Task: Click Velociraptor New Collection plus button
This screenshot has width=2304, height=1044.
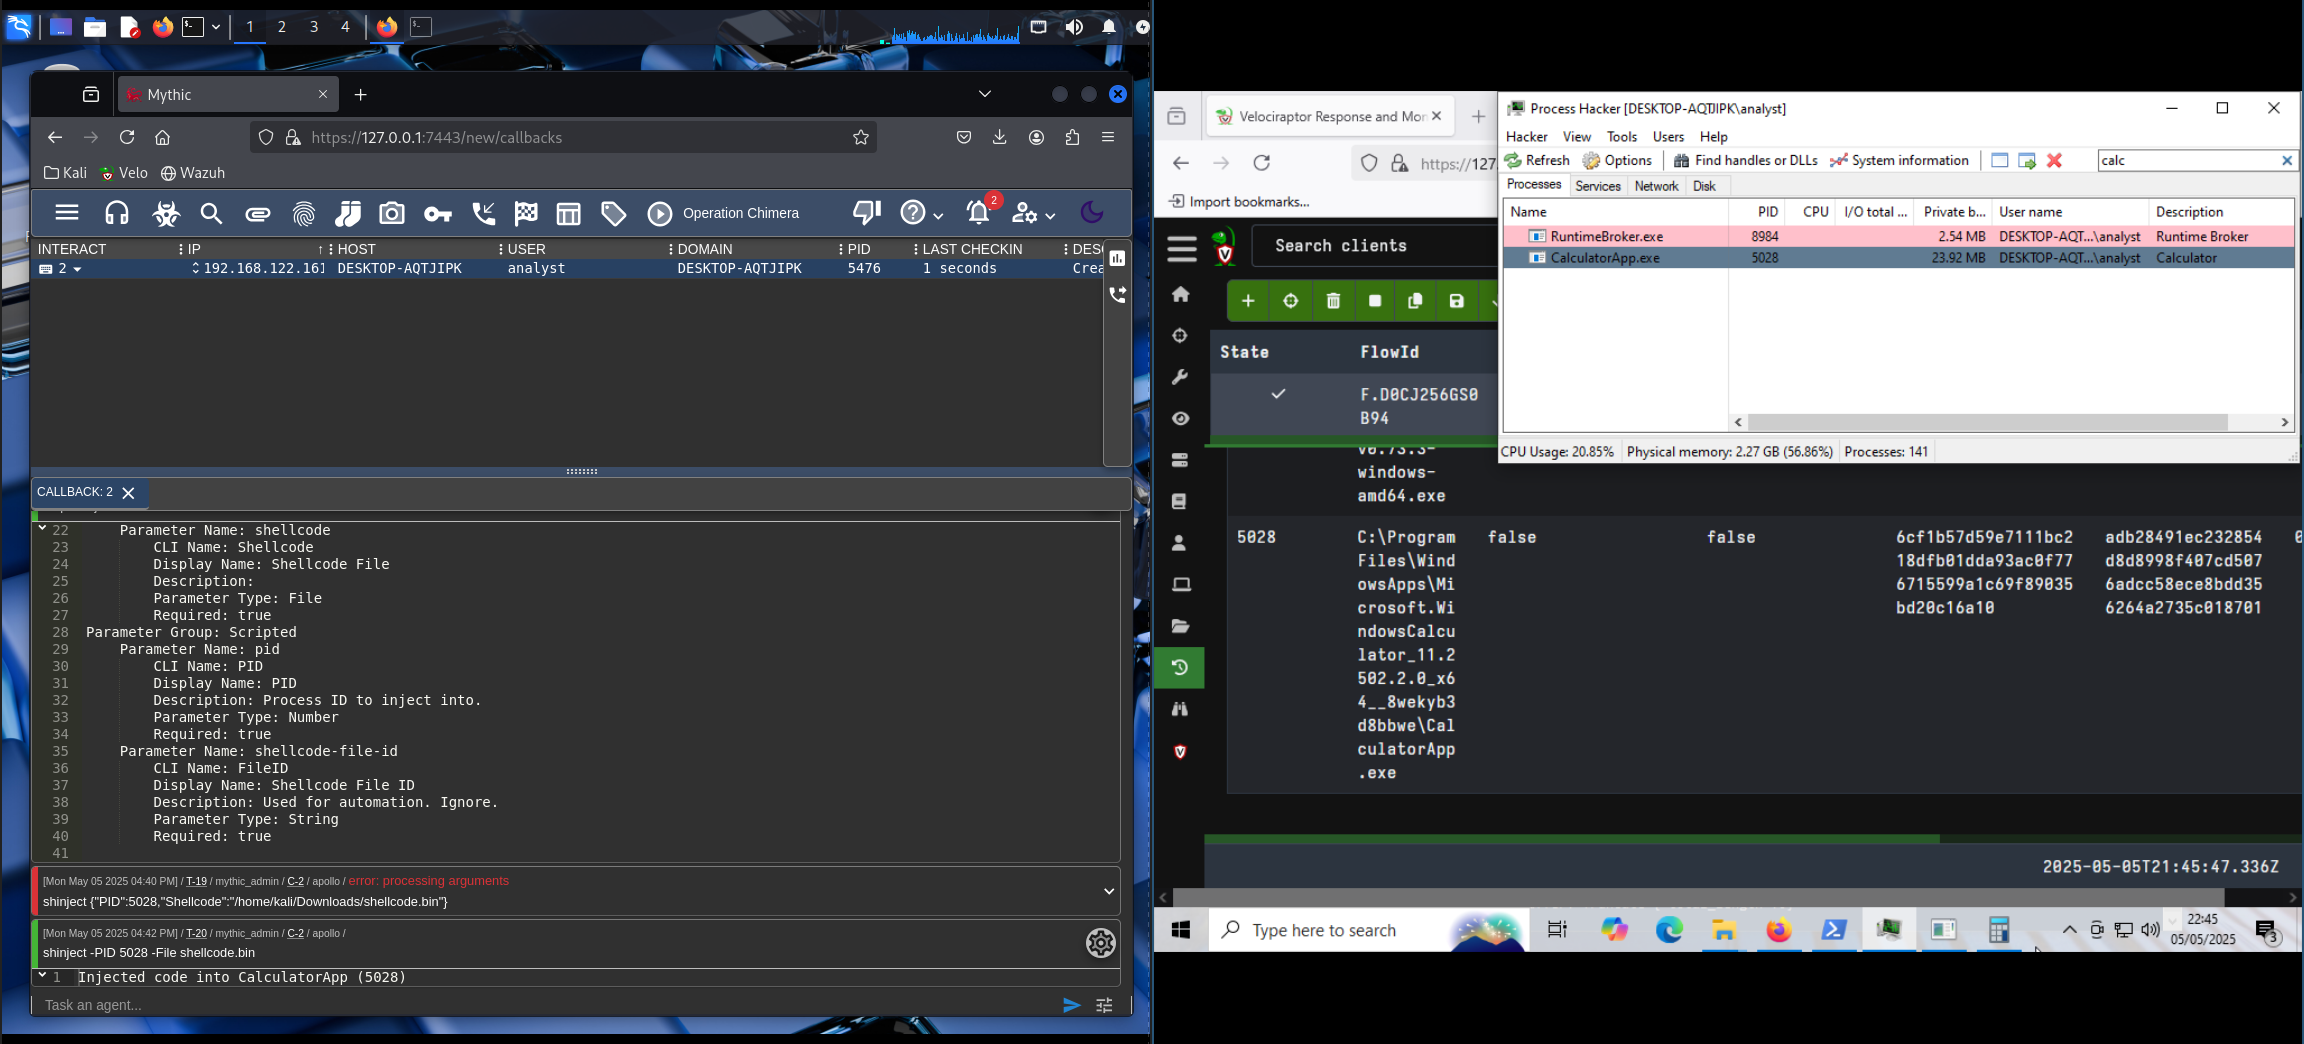Action: click(1248, 301)
